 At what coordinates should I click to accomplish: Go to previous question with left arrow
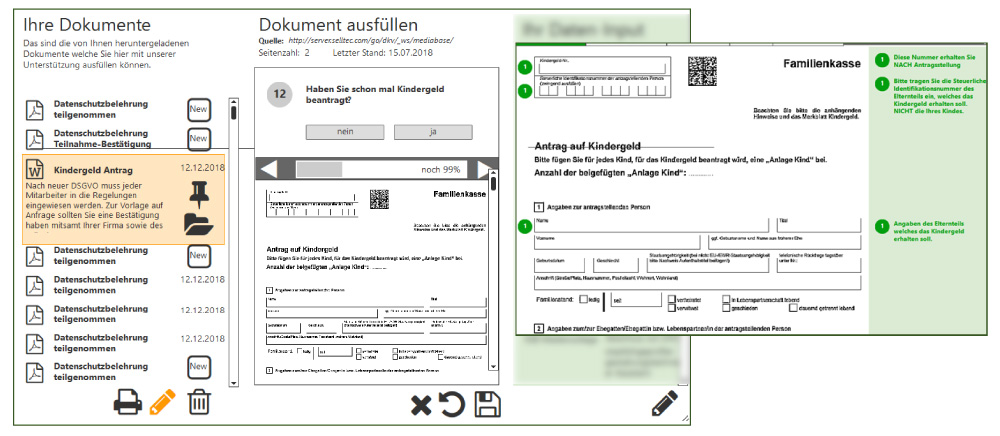268,169
